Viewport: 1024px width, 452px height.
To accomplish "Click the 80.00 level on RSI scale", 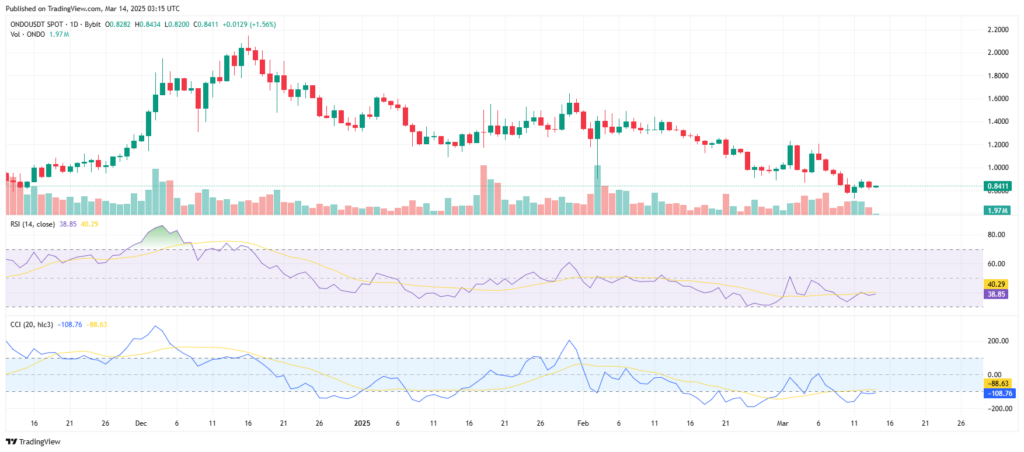I will point(994,235).
